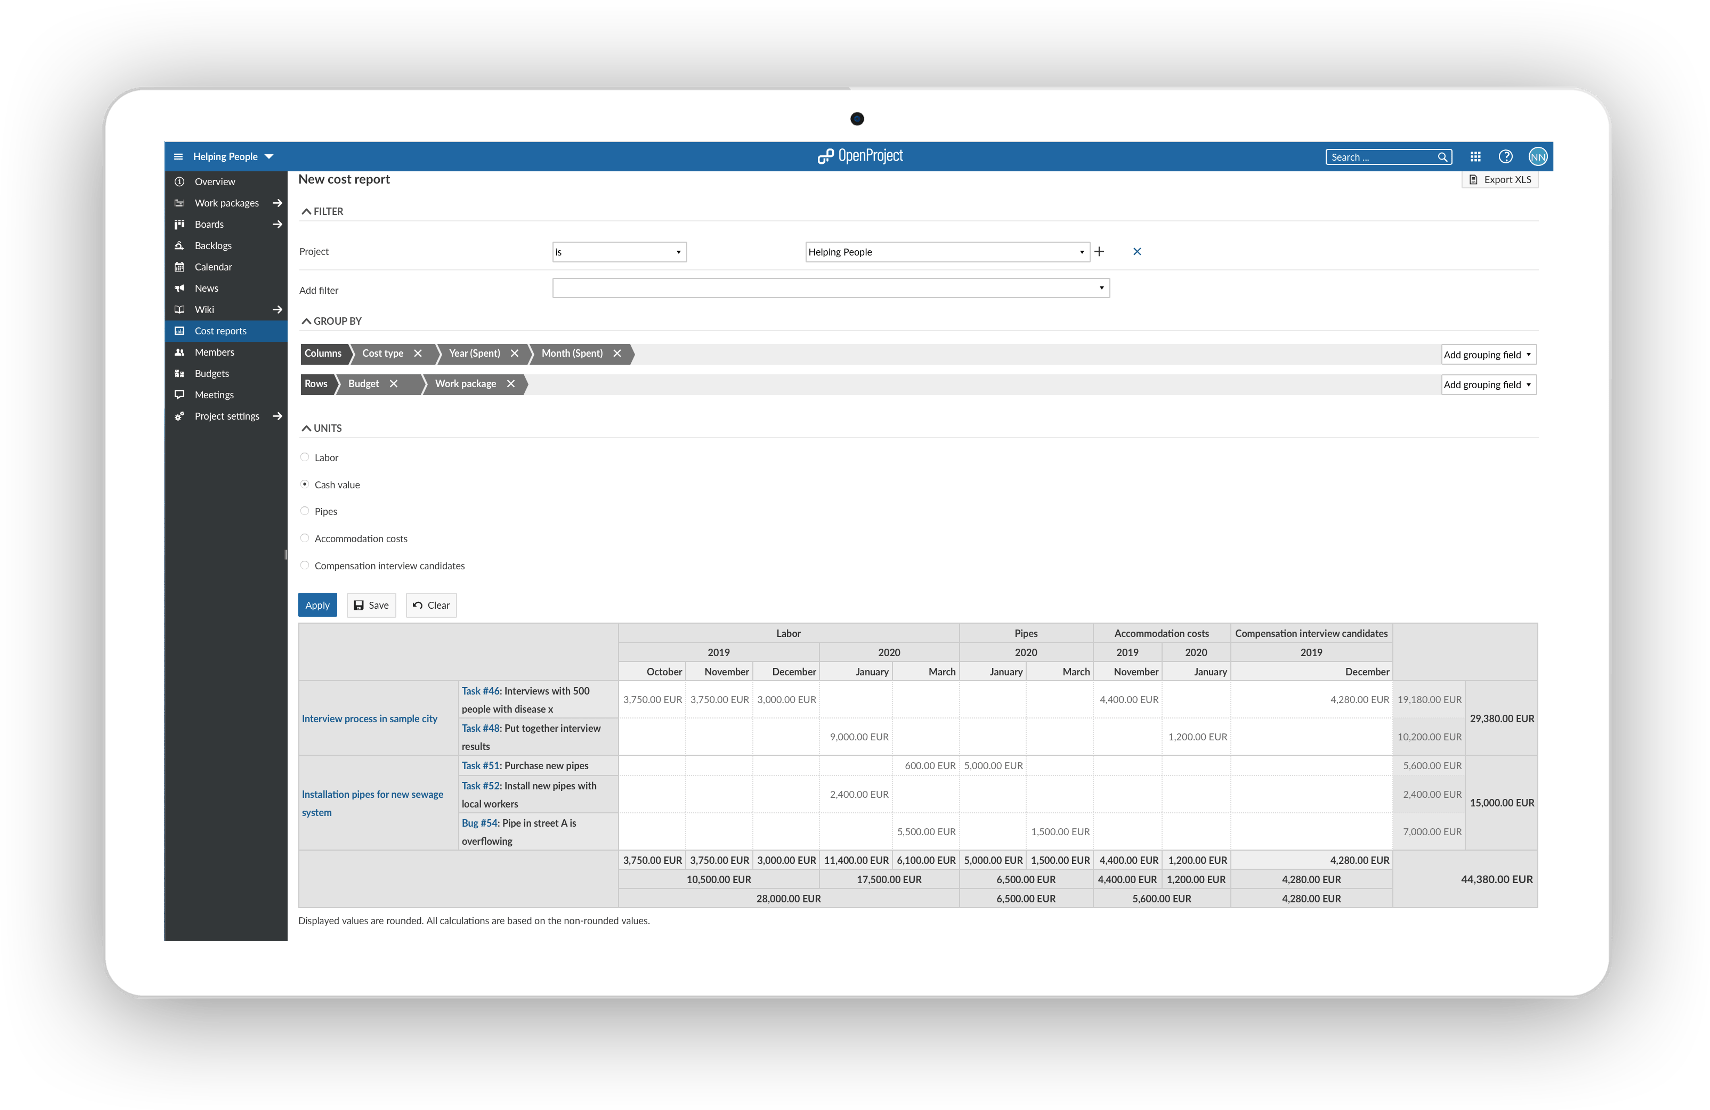Click the help question mark icon
This screenshot has width=1710, height=1110.
coord(1506,157)
